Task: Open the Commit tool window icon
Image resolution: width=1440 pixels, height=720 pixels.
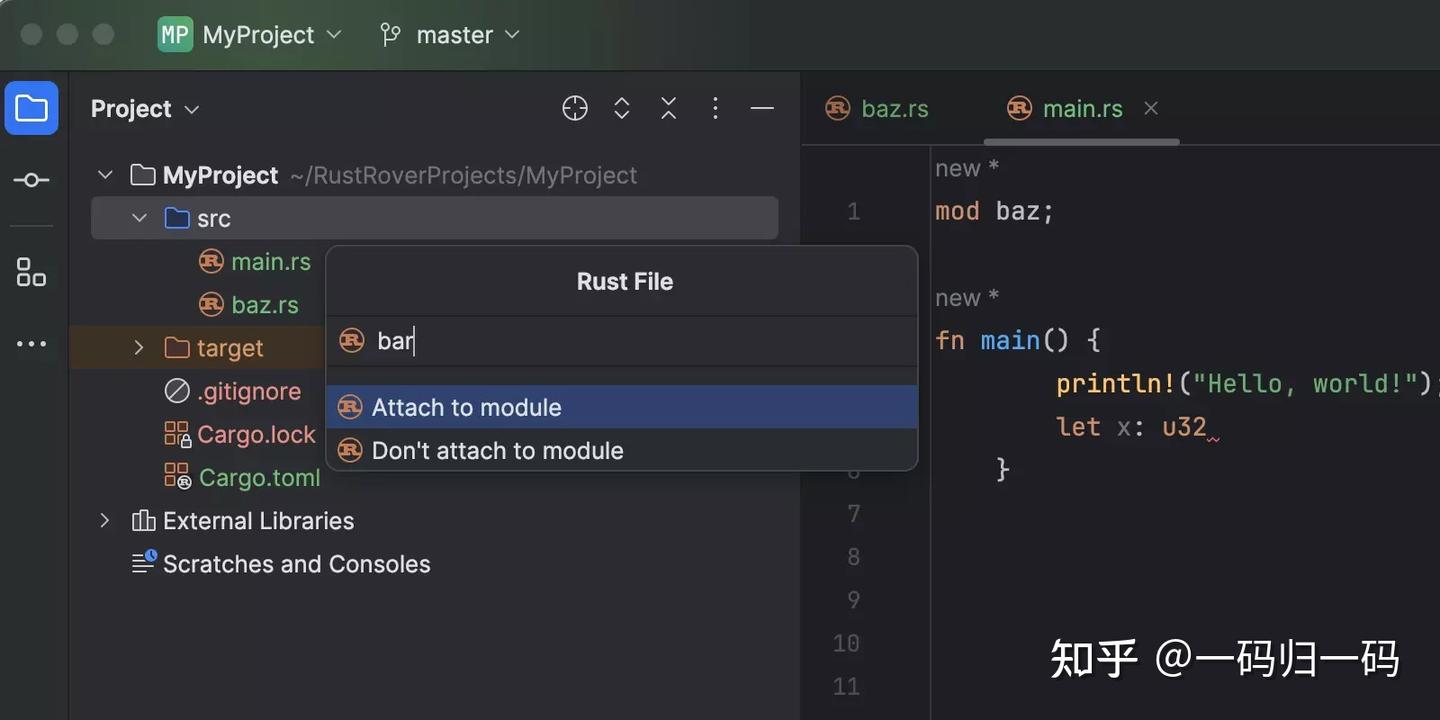Action: (x=31, y=180)
